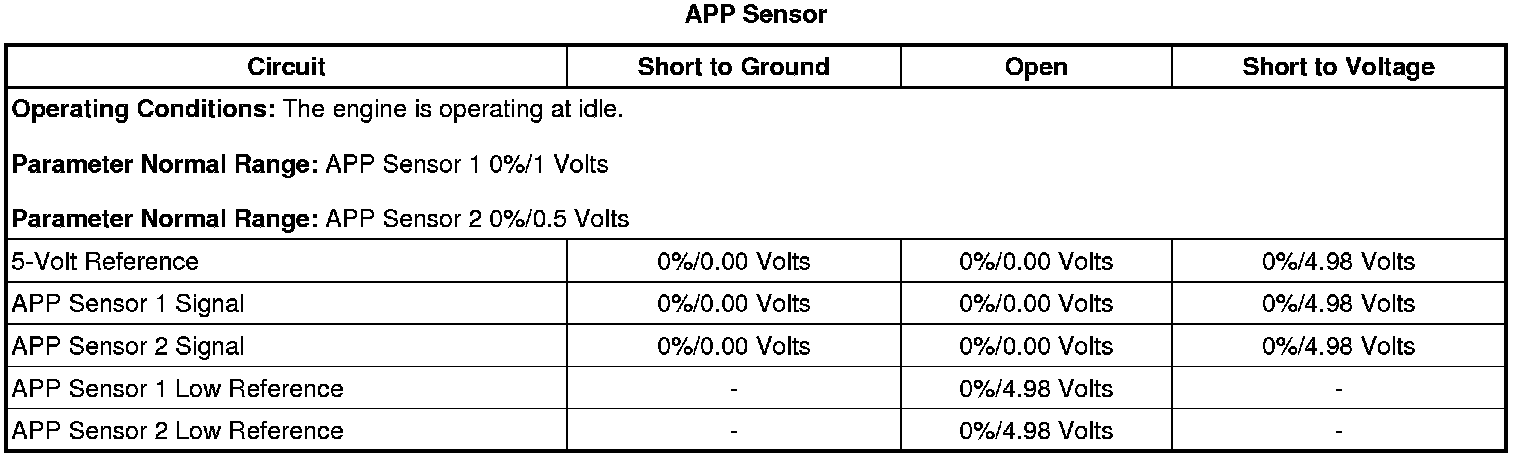The image size is (1520, 458).
Task: Select 5-Volt Reference Short to Voltage value
Action: tap(1338, 262)
